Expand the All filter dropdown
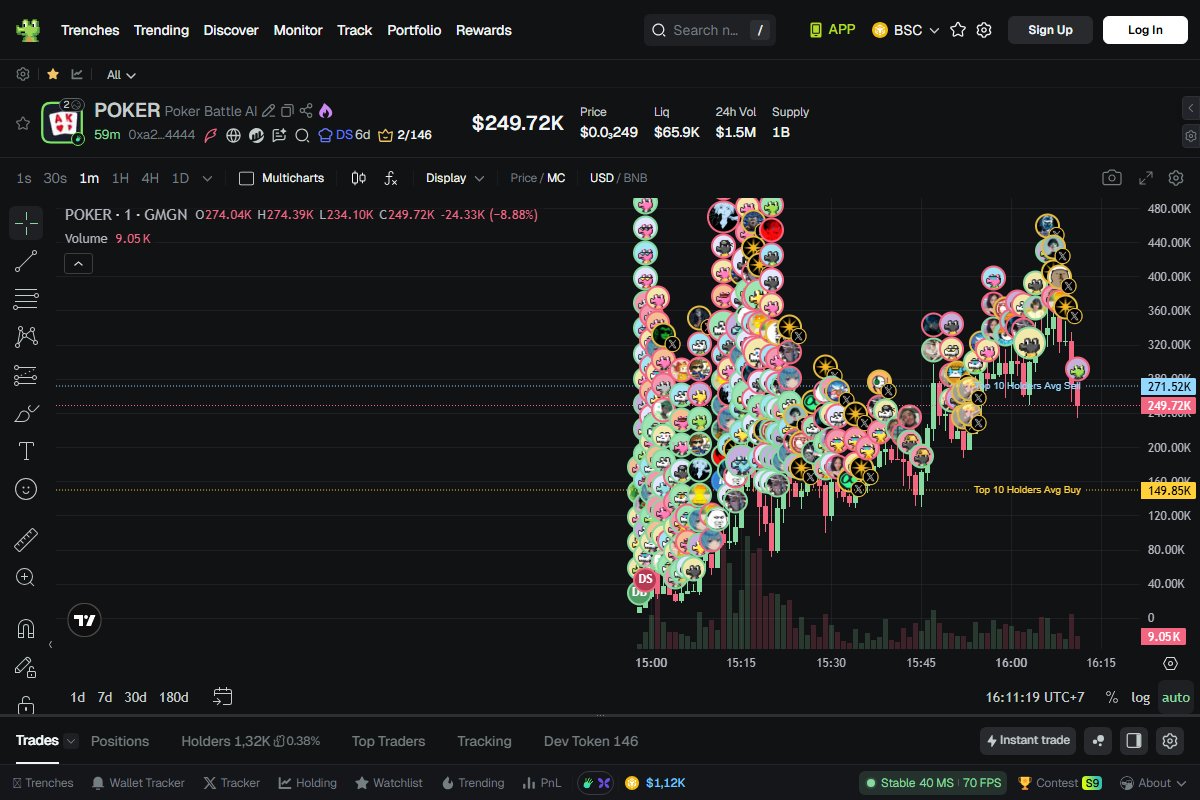The width and height of the screenshot is (1200, 800). point(121,75)
